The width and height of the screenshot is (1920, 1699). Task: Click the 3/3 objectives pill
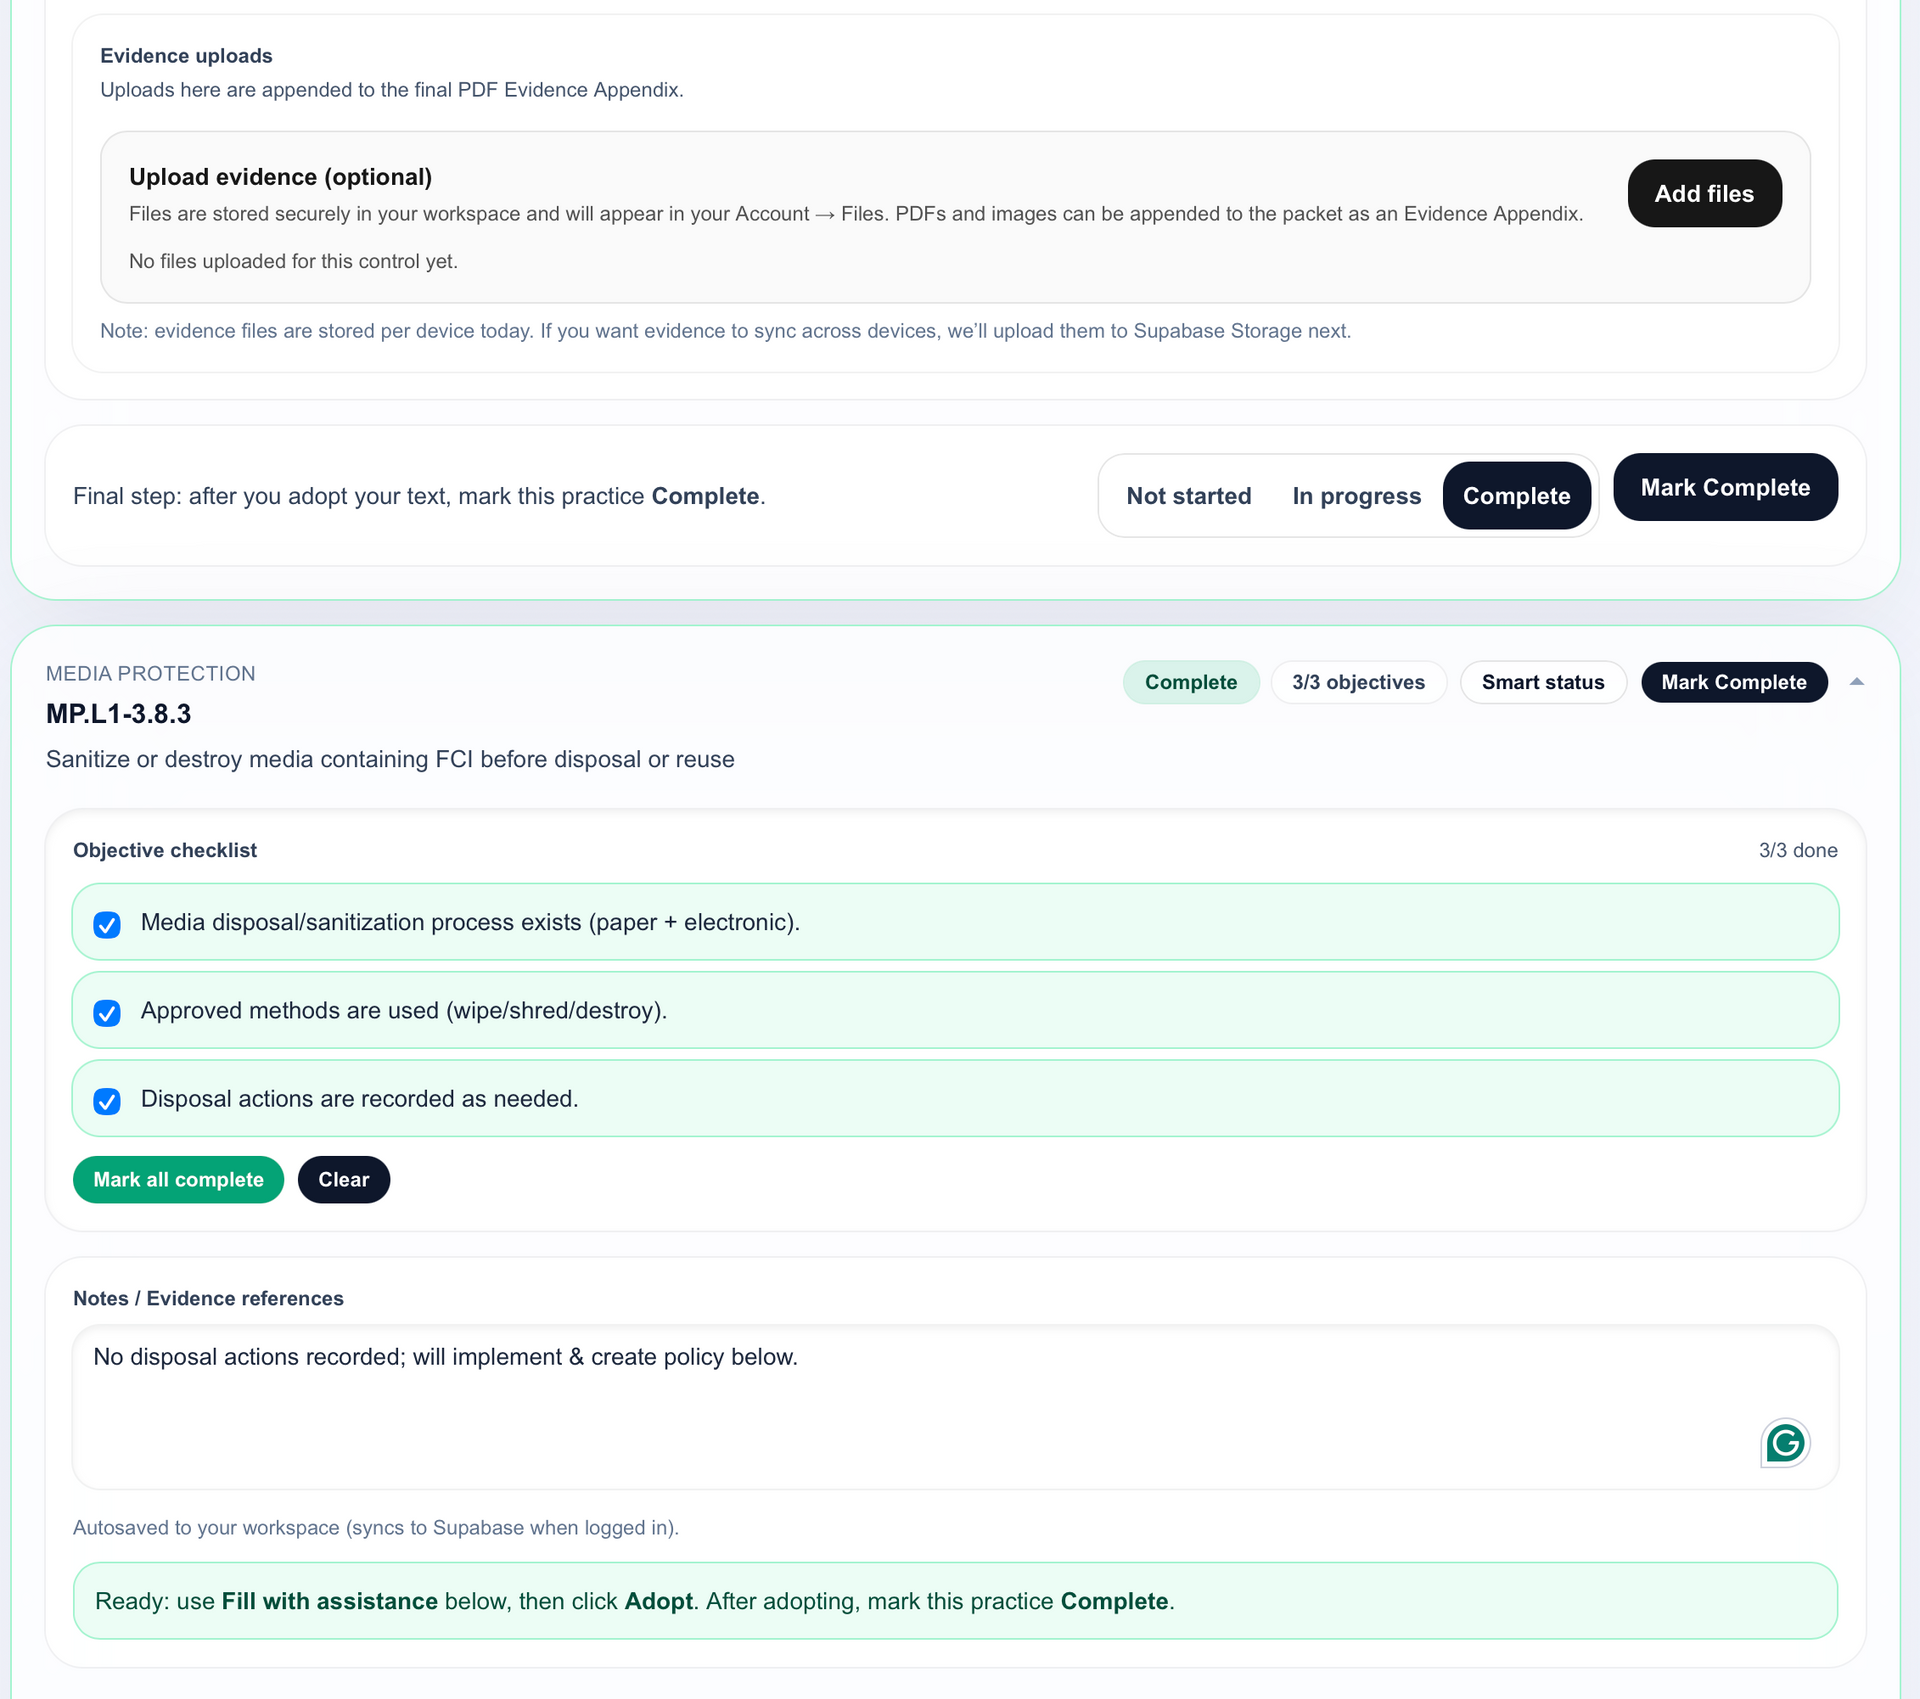(1358, 682)
